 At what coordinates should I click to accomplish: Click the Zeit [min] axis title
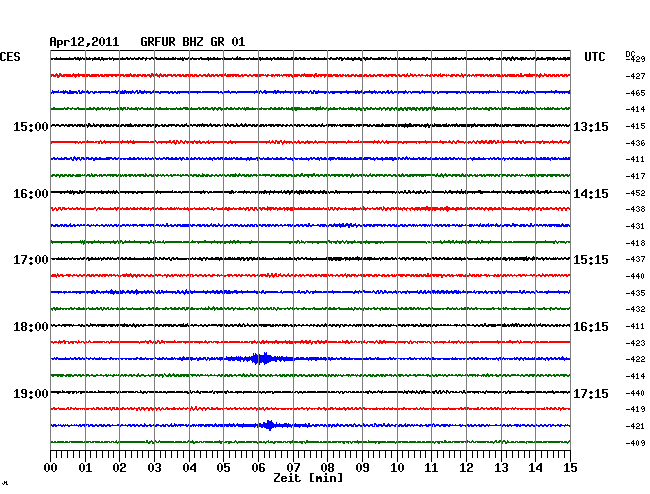pos(308,478)
